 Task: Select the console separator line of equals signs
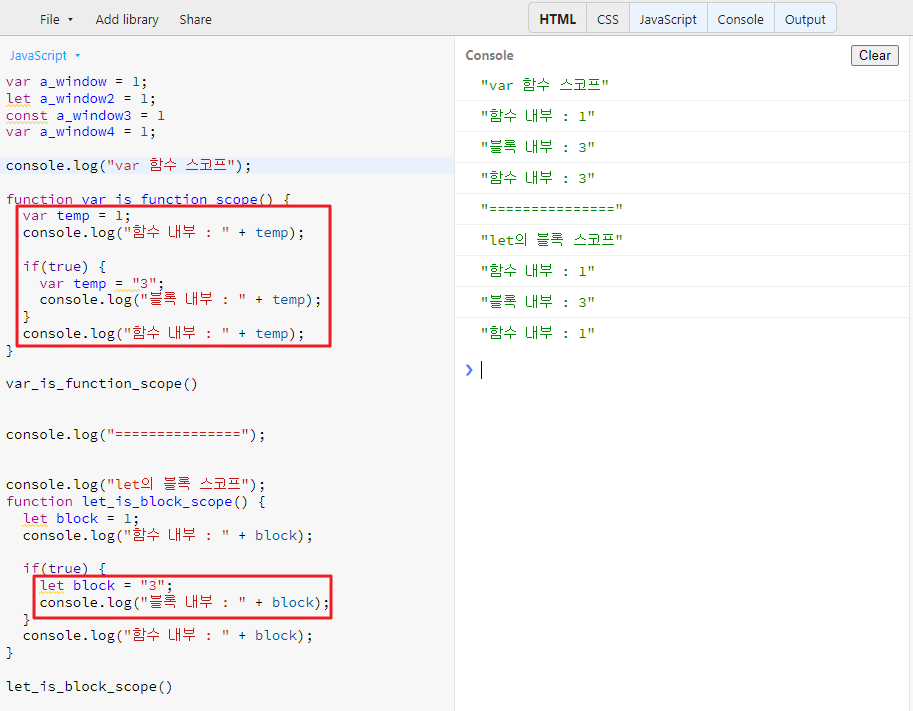(551, 208)
